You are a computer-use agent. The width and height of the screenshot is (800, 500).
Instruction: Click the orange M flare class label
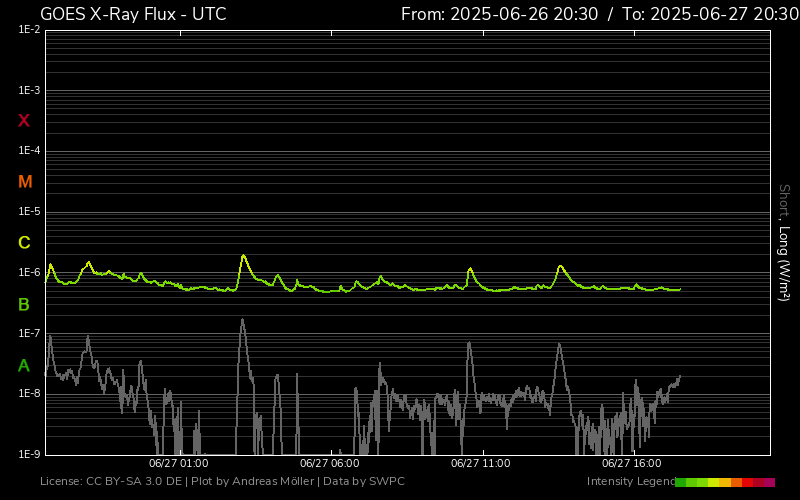[x=25, y=182]
